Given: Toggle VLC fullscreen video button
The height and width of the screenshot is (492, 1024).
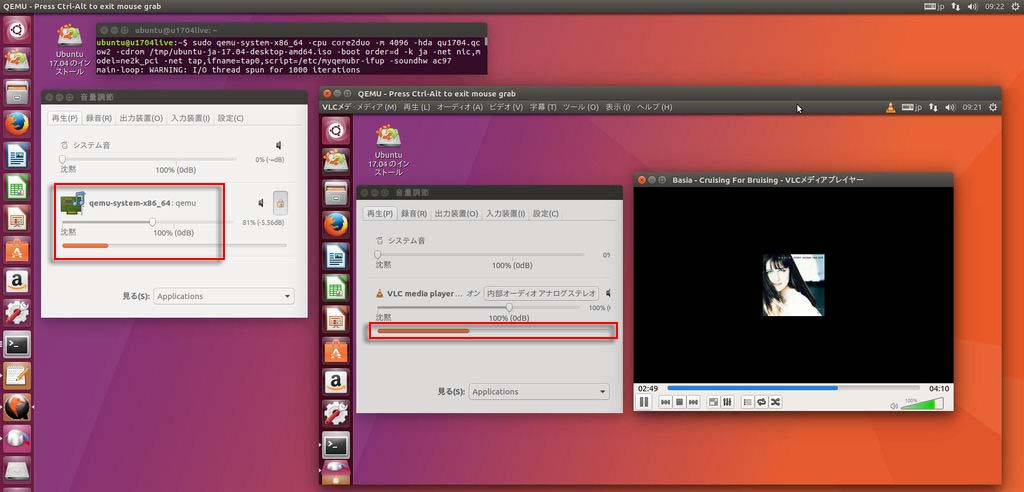Looking at the screenshot, I should 714,402.
